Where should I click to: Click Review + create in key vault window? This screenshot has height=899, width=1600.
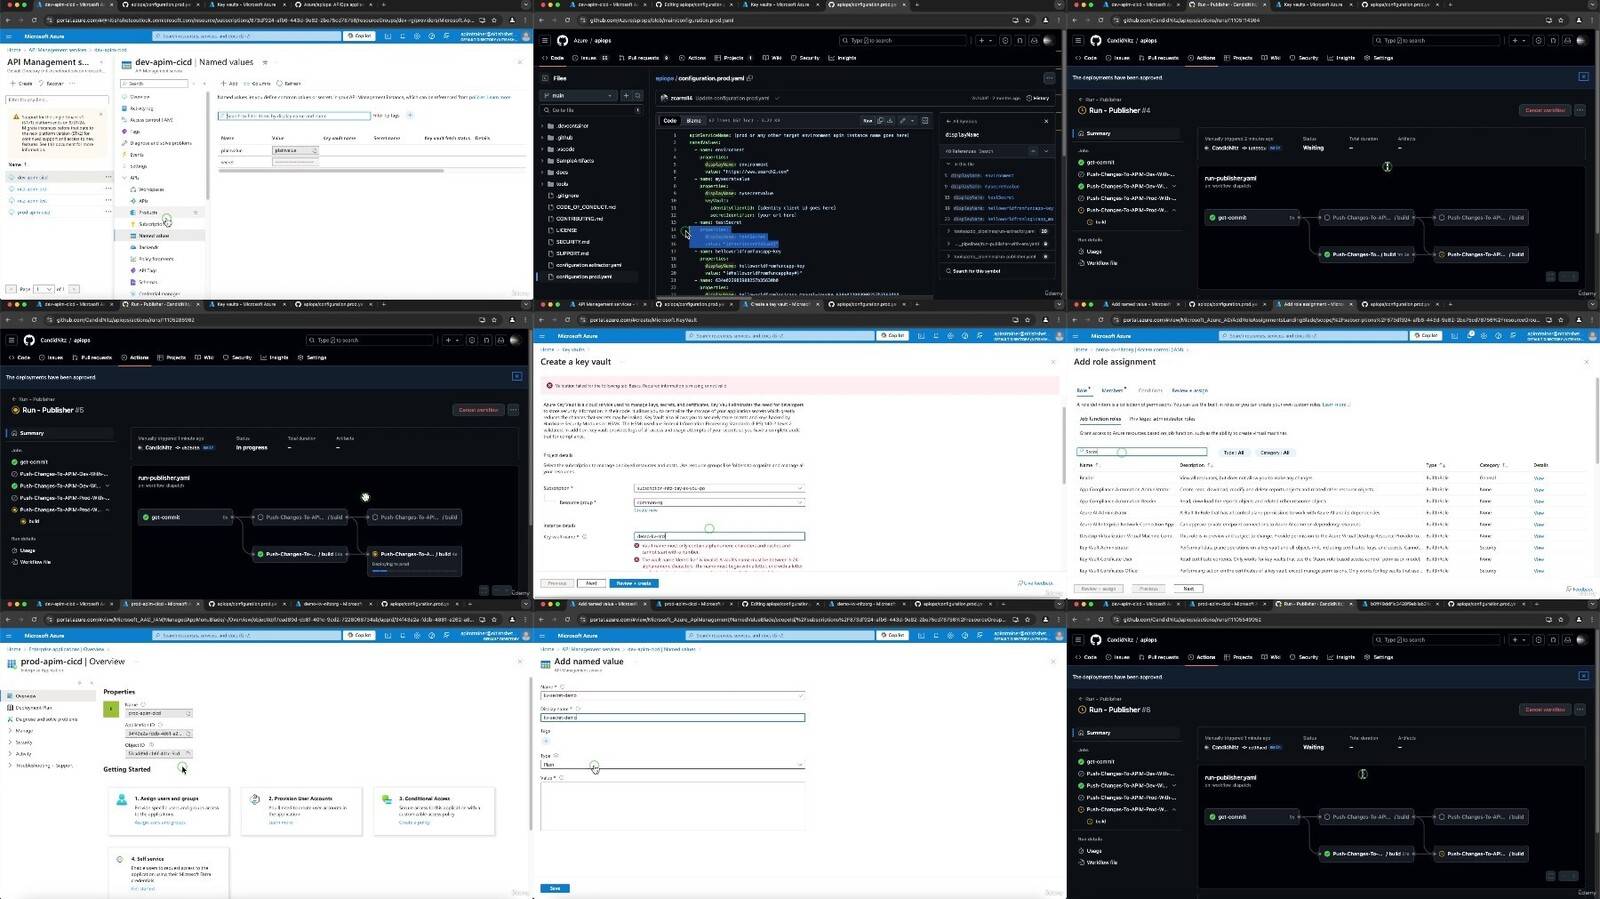pyautogui.click(x=634, y=583)
